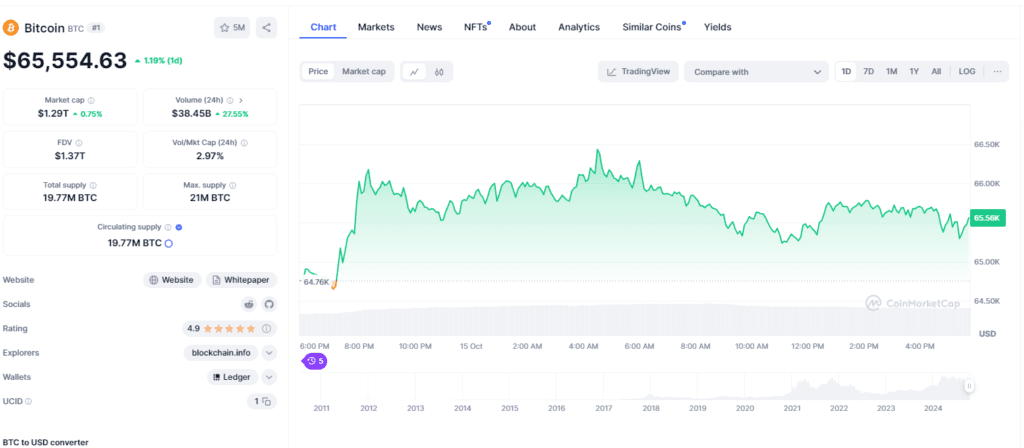Open the About tab
Screen dimensions: 1024x448
tap(522, 27)
